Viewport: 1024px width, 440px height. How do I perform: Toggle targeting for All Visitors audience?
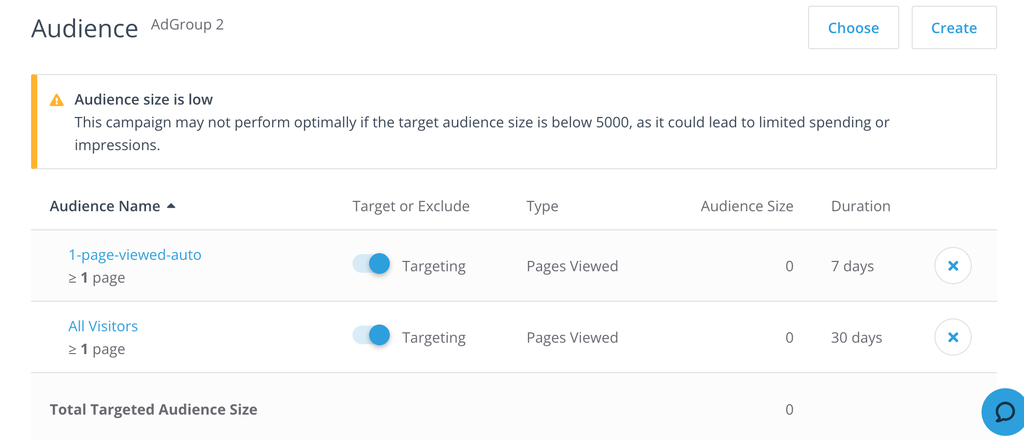tap(371, 335)
